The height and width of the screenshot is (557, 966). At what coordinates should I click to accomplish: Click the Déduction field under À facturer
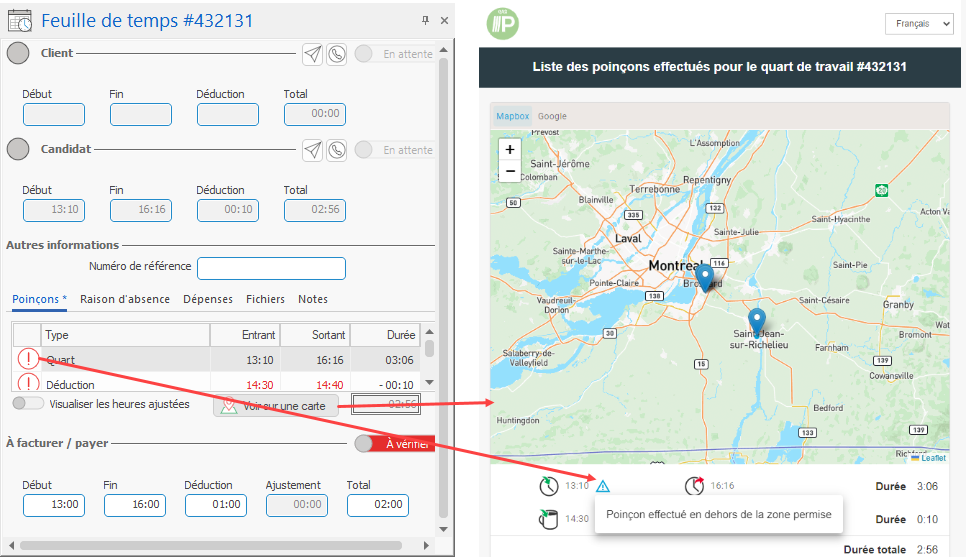(x=215, y=505)
